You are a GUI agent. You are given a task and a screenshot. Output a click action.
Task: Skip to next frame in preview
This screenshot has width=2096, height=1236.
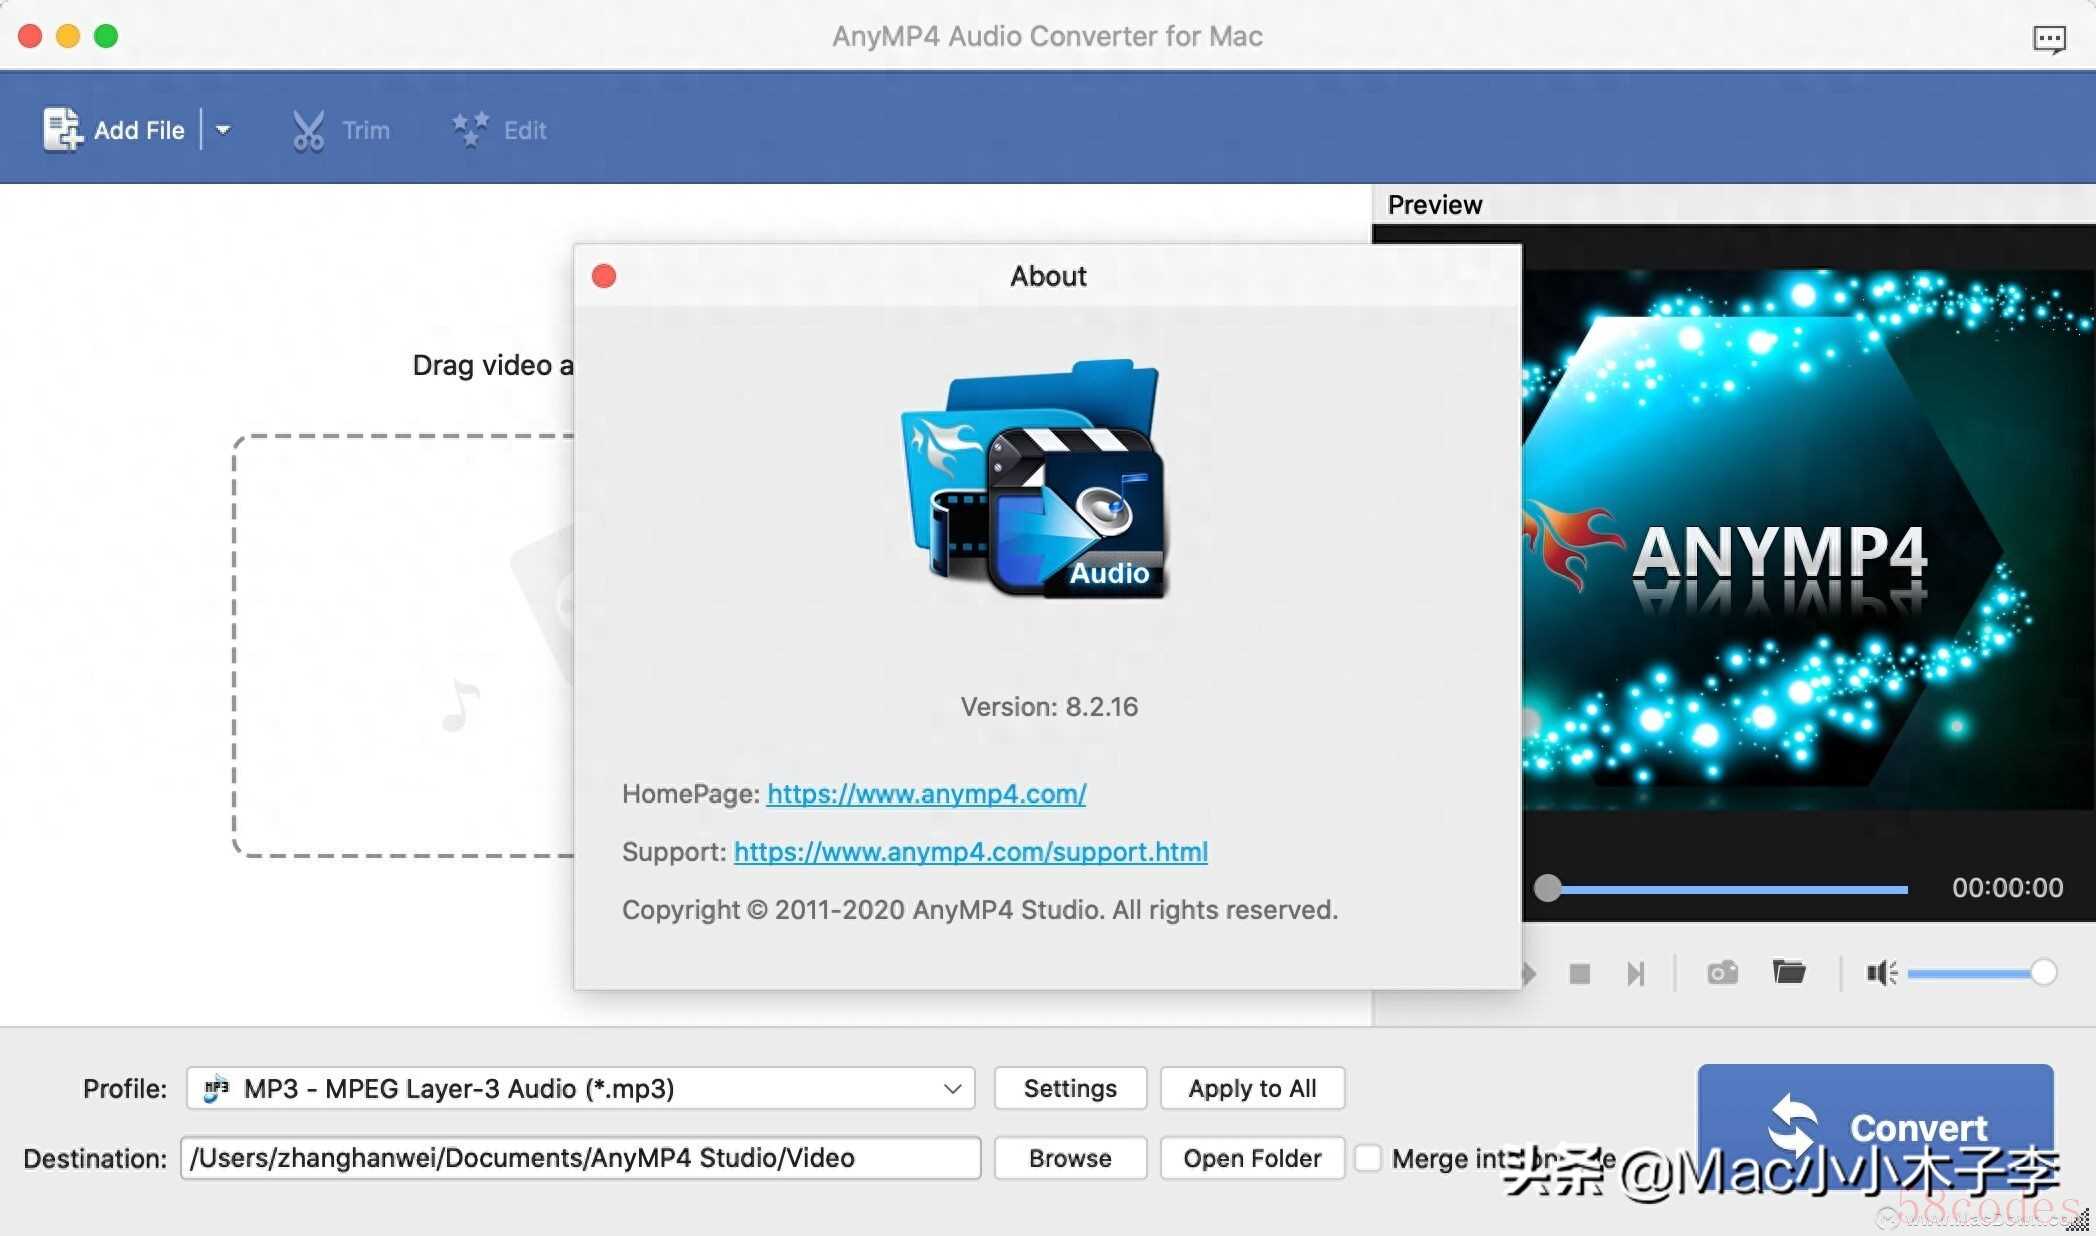click(1635, 973)
